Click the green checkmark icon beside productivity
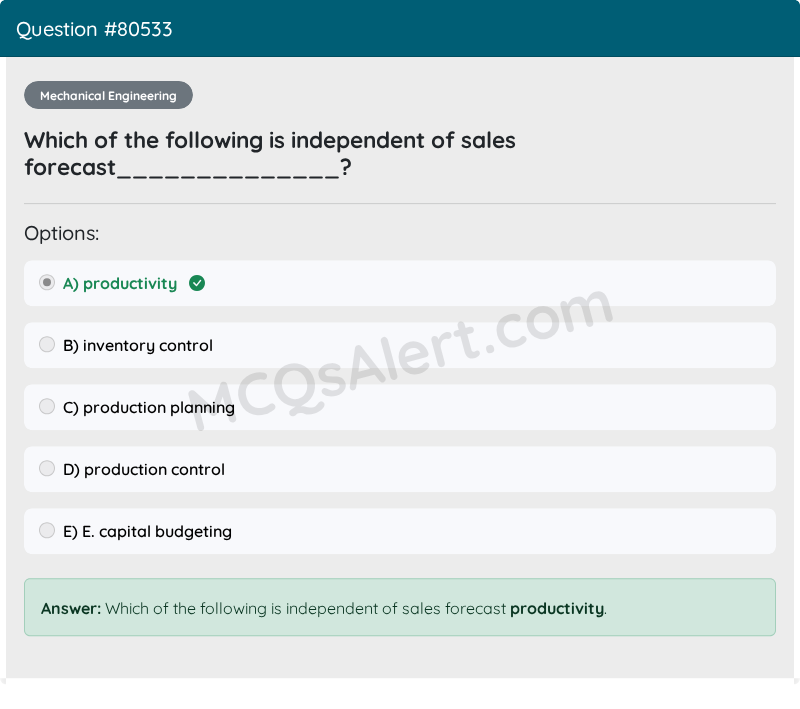 click(197, 283)
